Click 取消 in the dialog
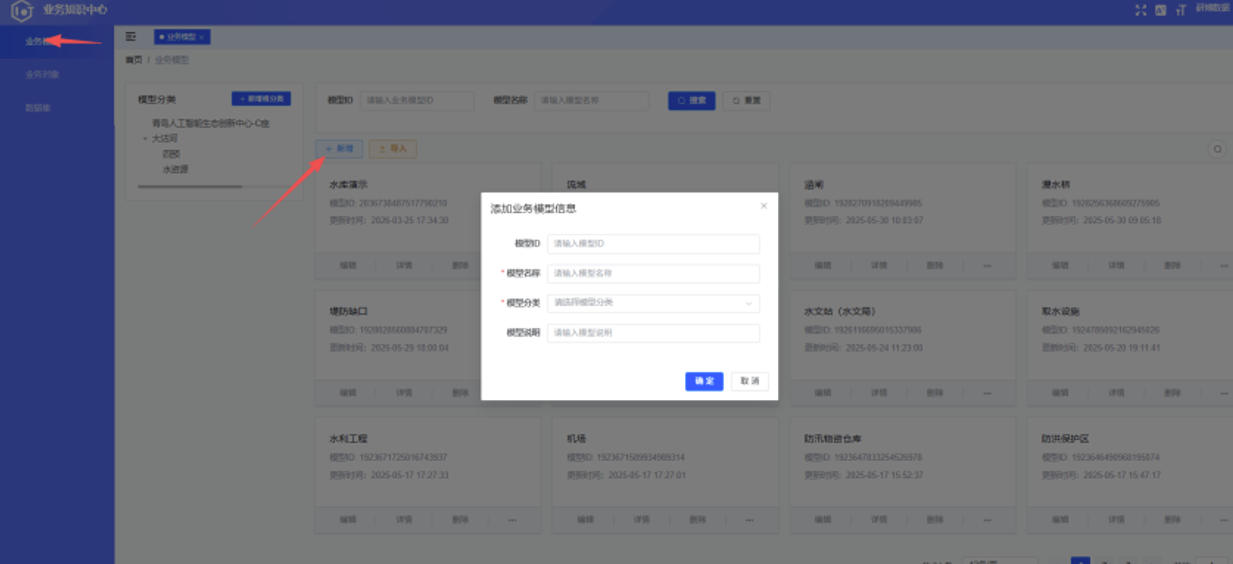This screenshot has width=1233, height=564. click(750, 381)
